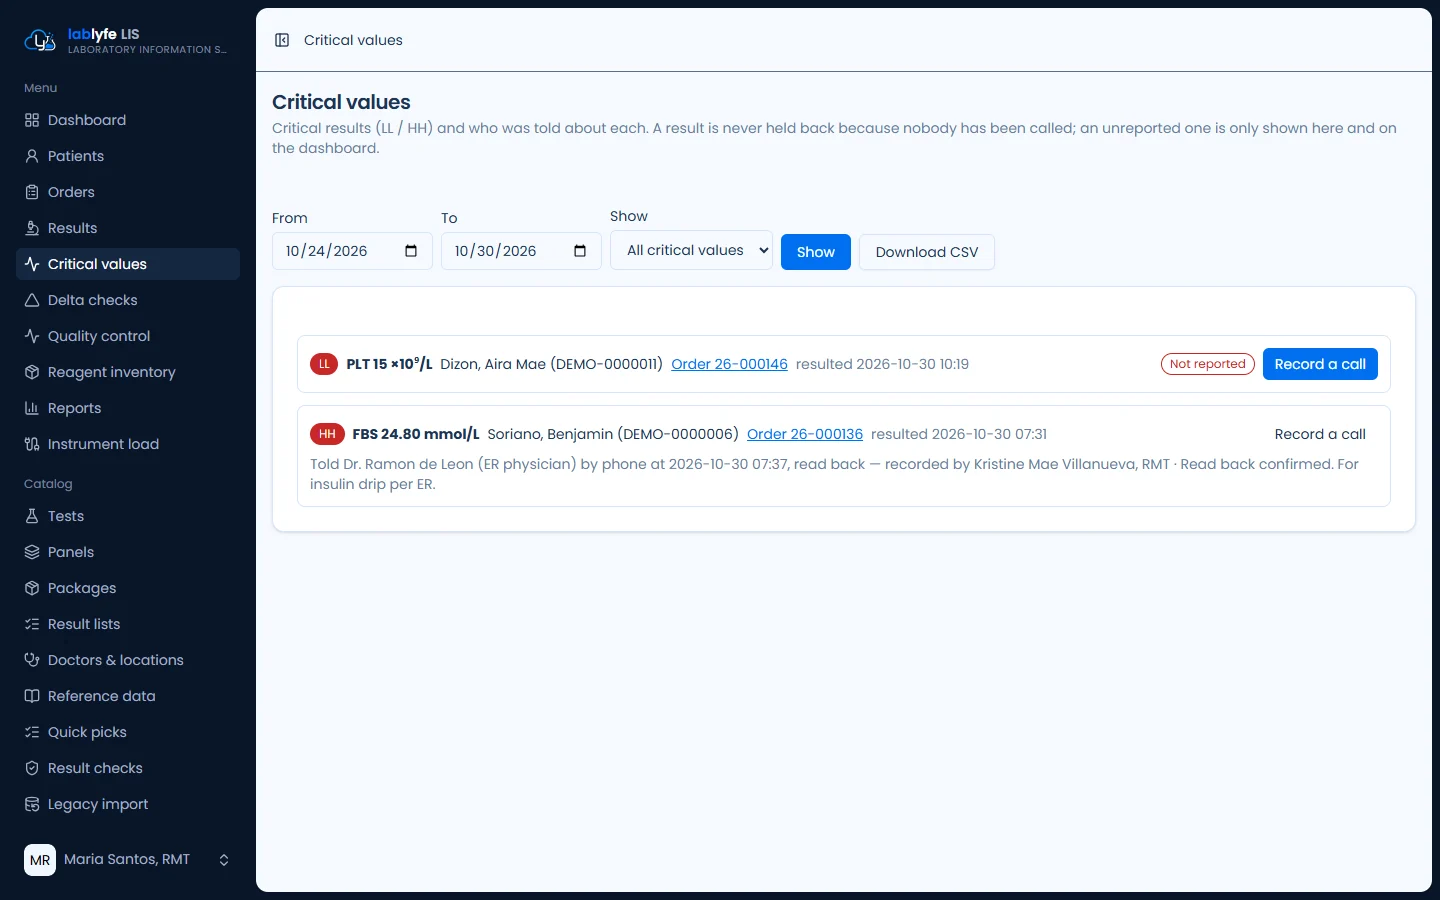Record a call for the PLT result

1320,364
